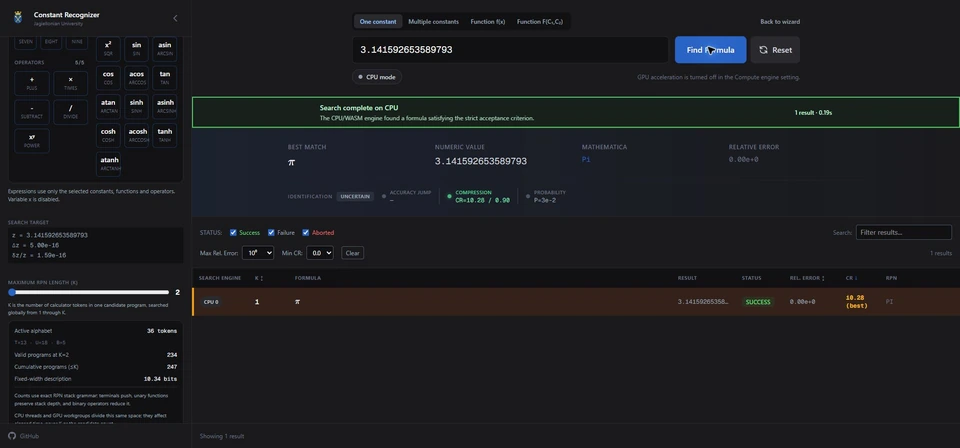Open the GitHub link icon
The height and width of the screenshot is (448, 960).
[12, 436]
